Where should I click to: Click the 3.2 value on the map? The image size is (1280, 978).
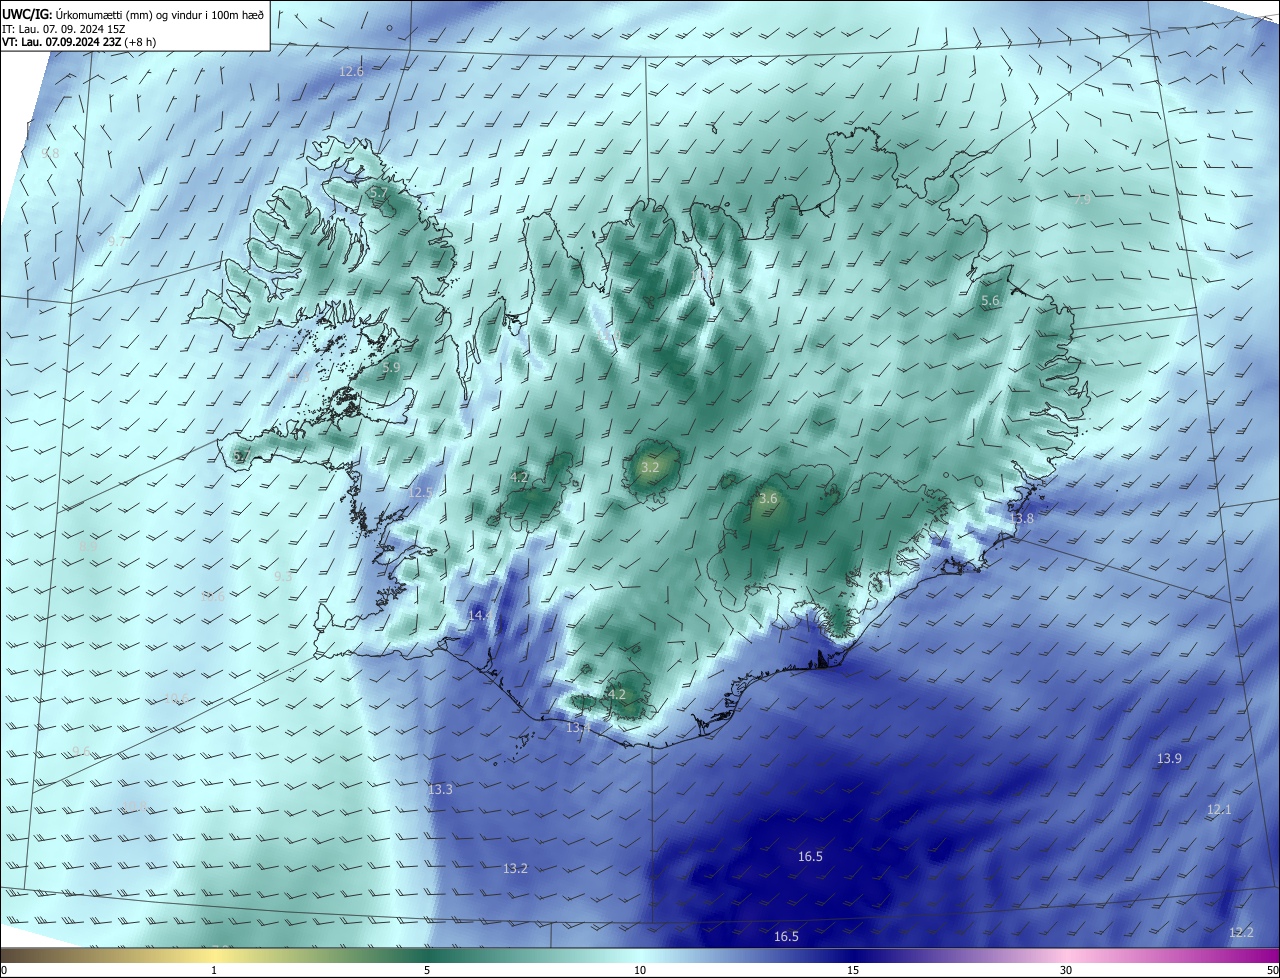pyautogui.click(x=650, y=467)
